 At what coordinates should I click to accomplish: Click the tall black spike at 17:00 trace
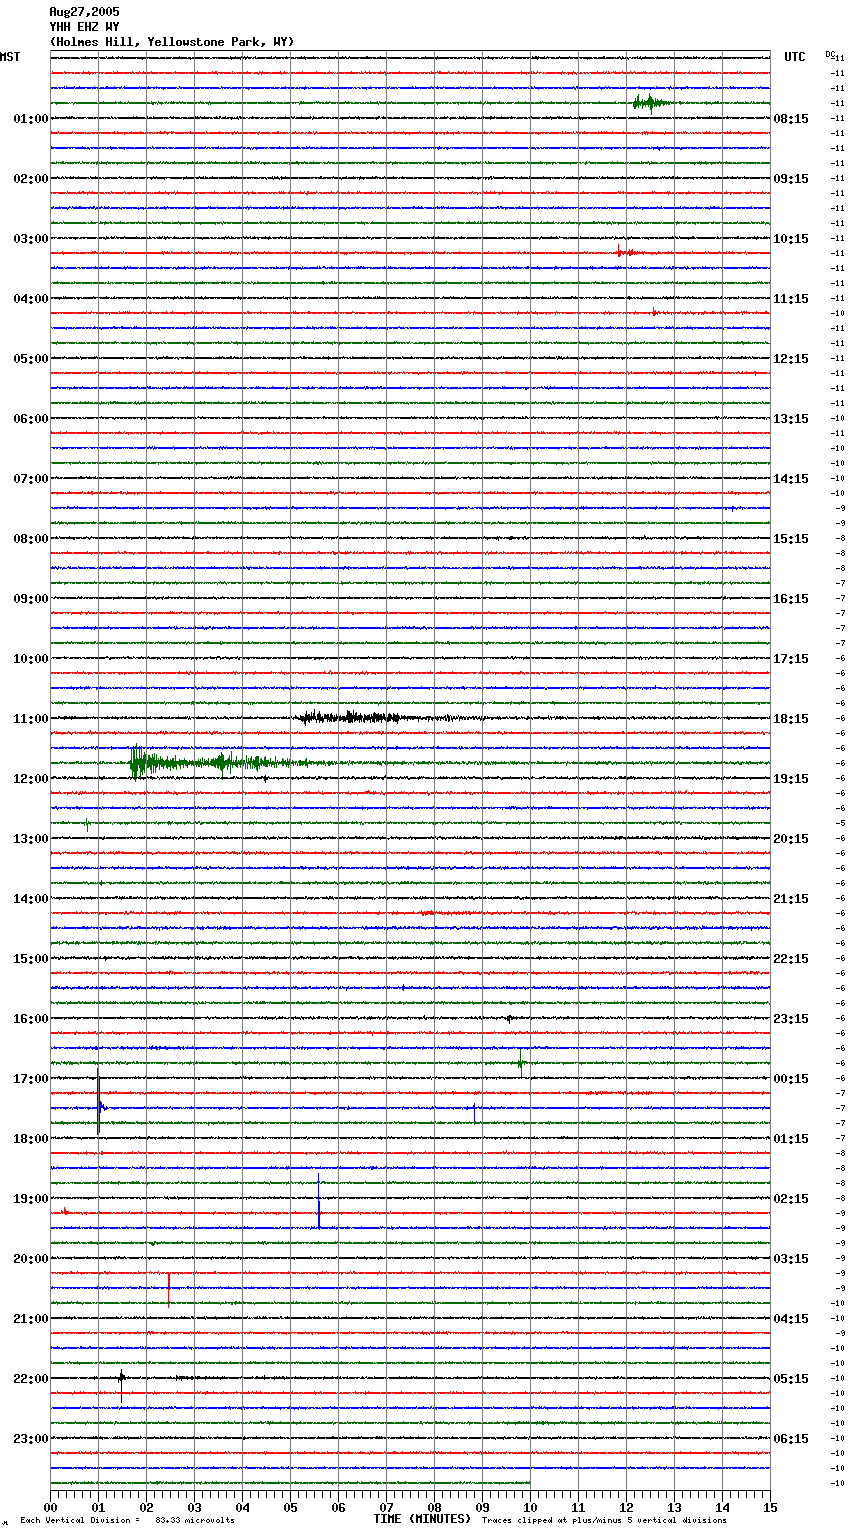98,1100
